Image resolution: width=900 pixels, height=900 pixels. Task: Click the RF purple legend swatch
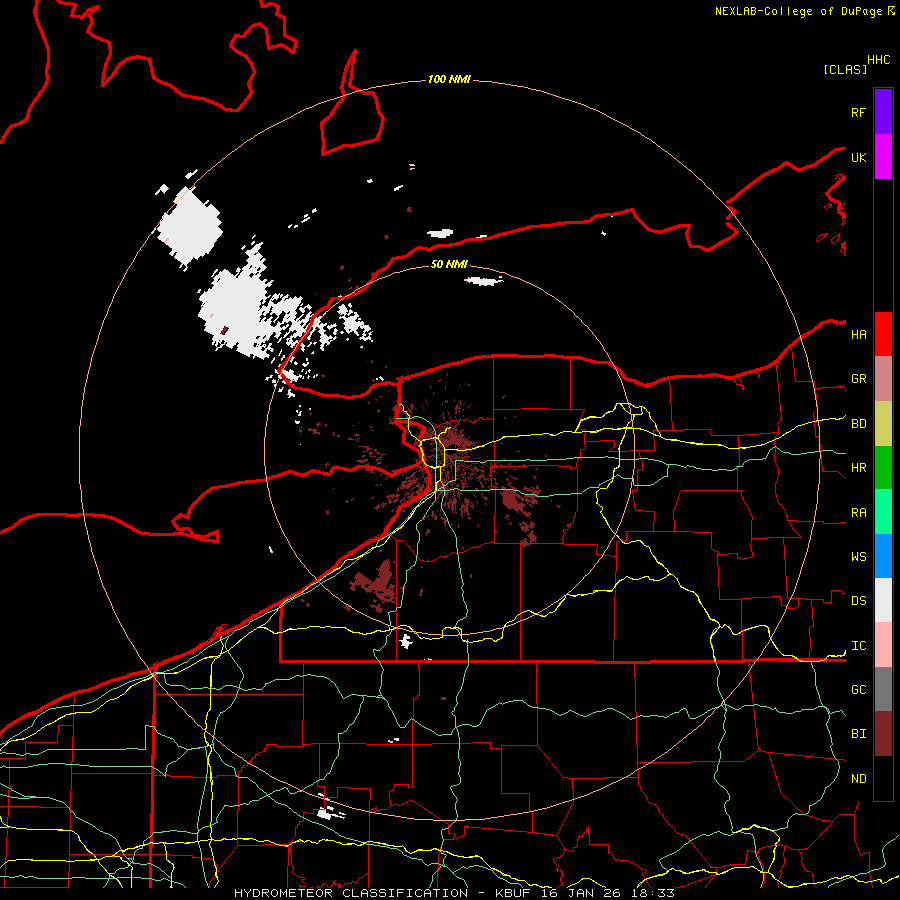click(883, 112)
